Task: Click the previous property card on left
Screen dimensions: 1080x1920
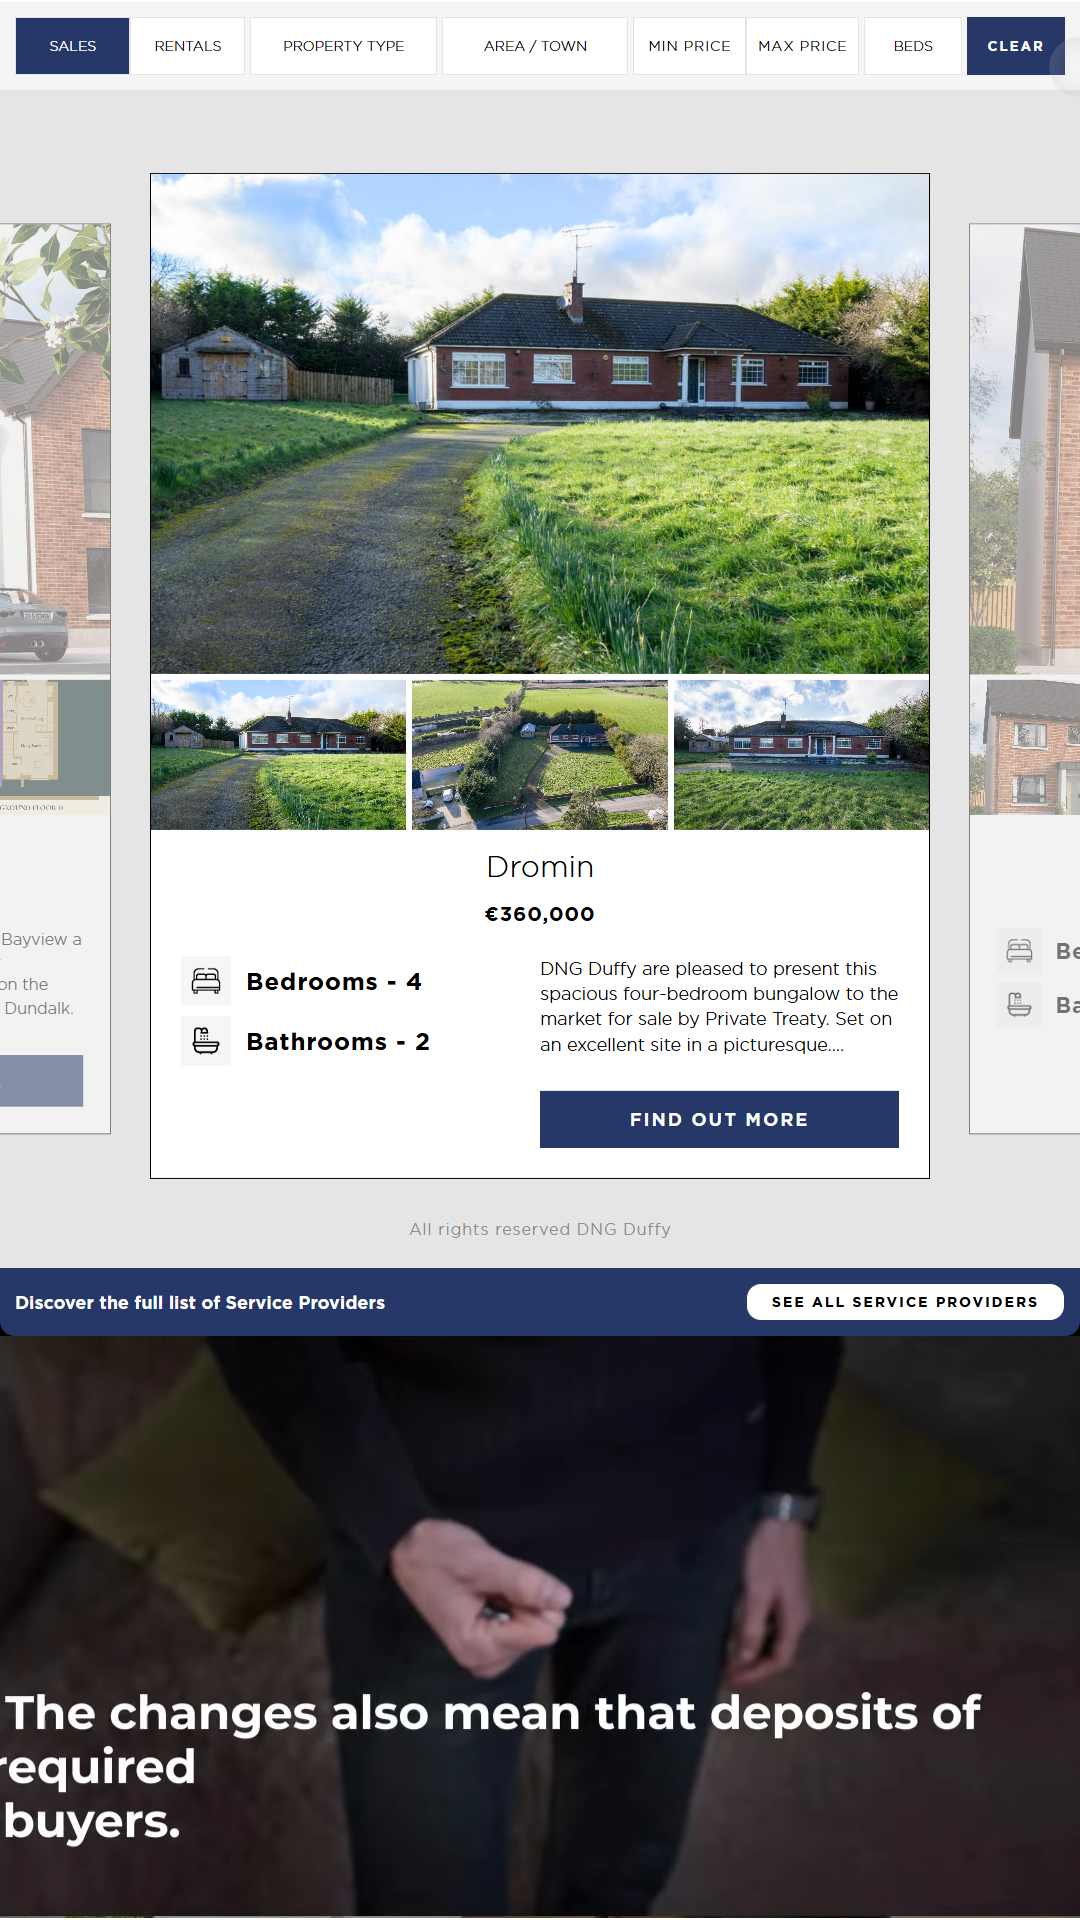Action: coord(55,678)
